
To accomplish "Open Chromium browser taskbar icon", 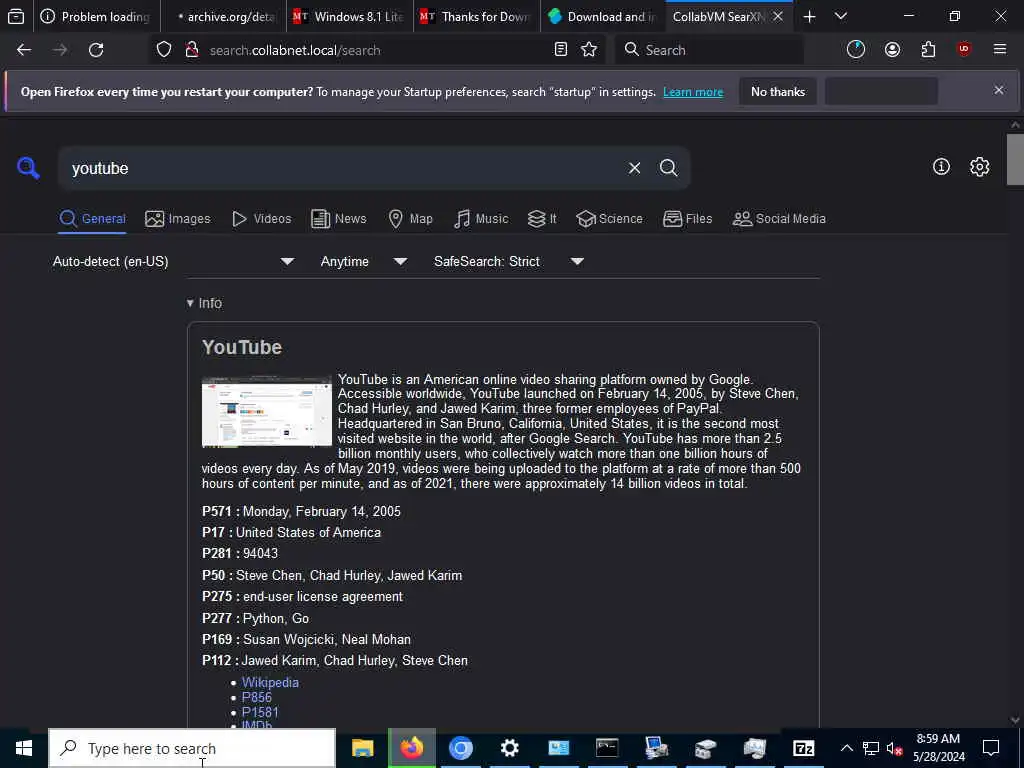I will (460, 748).
